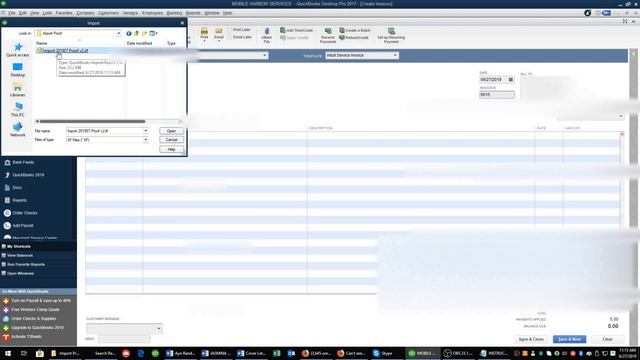Open the Customers menu

point(108,13)
